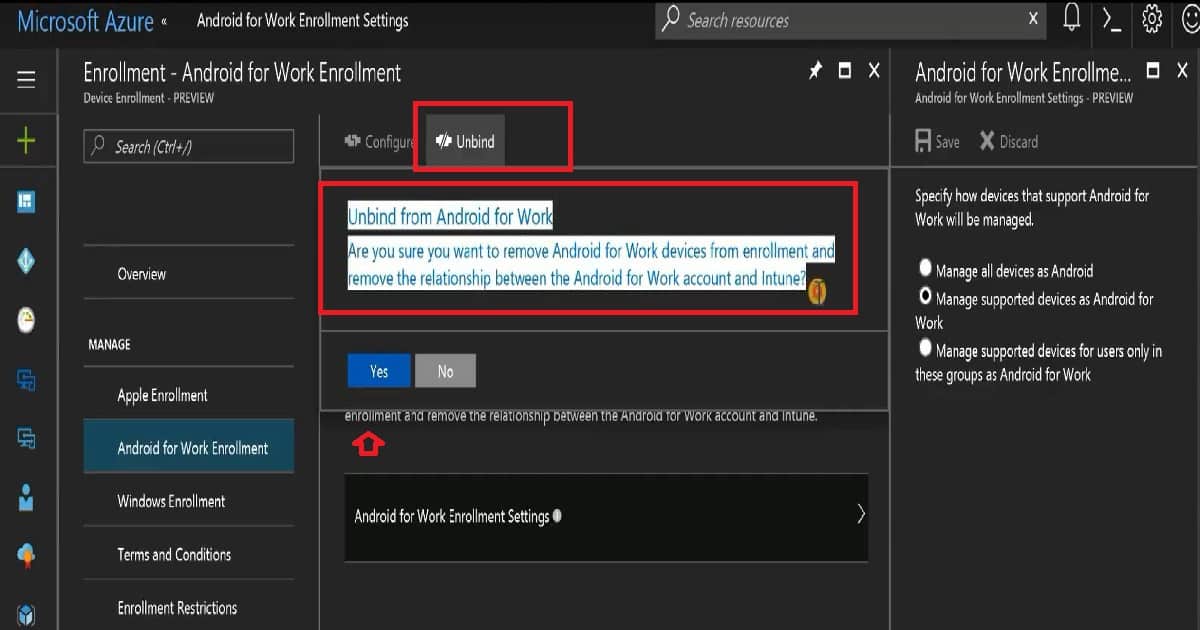Click the Search (Ctrl+/) menu filter box
Image resolution: width=1200 pixels, height=630 pixels.
click(x=189, y=146)
